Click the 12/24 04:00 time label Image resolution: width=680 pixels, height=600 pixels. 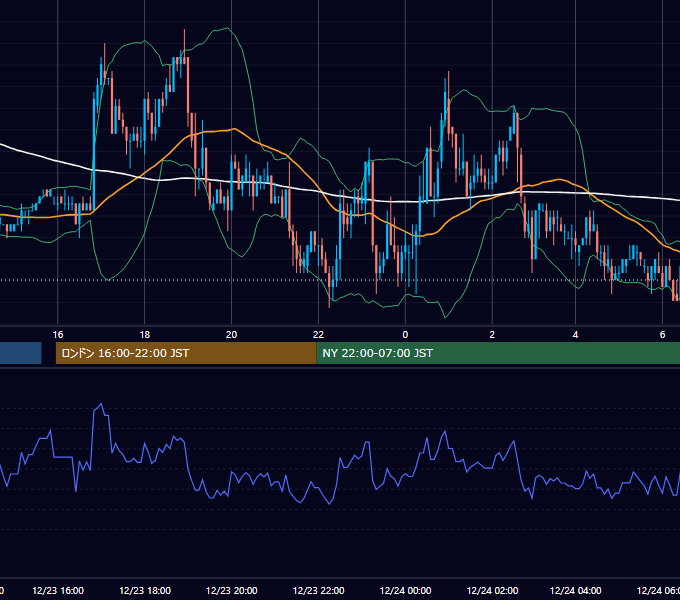pyautogui.click(x=575, y=590)
